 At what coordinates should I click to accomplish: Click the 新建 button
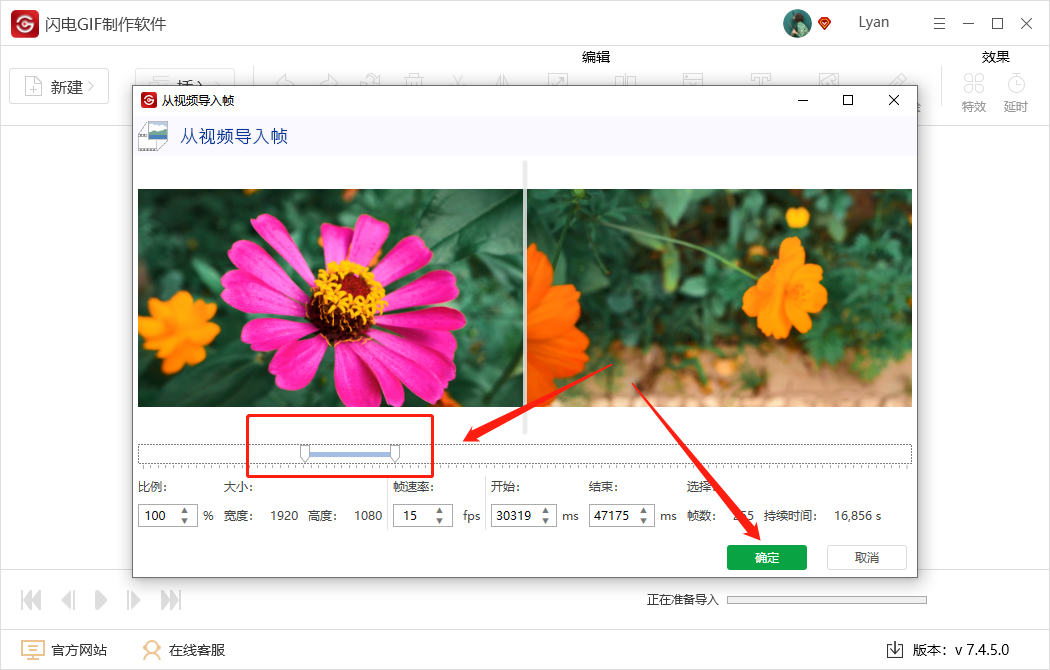click(59, 86)
